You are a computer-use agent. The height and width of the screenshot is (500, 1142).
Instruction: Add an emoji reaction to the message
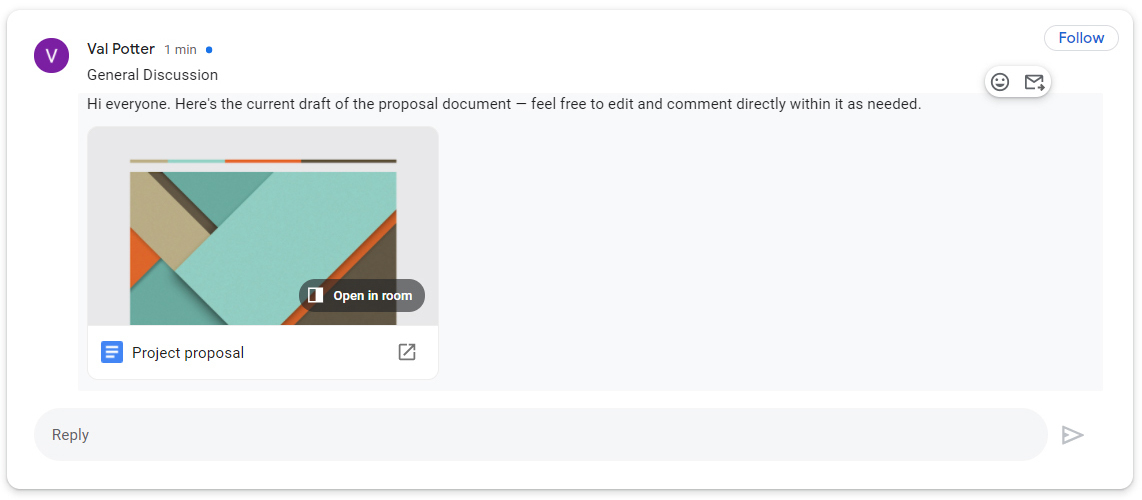click(x=1000, y=82)
